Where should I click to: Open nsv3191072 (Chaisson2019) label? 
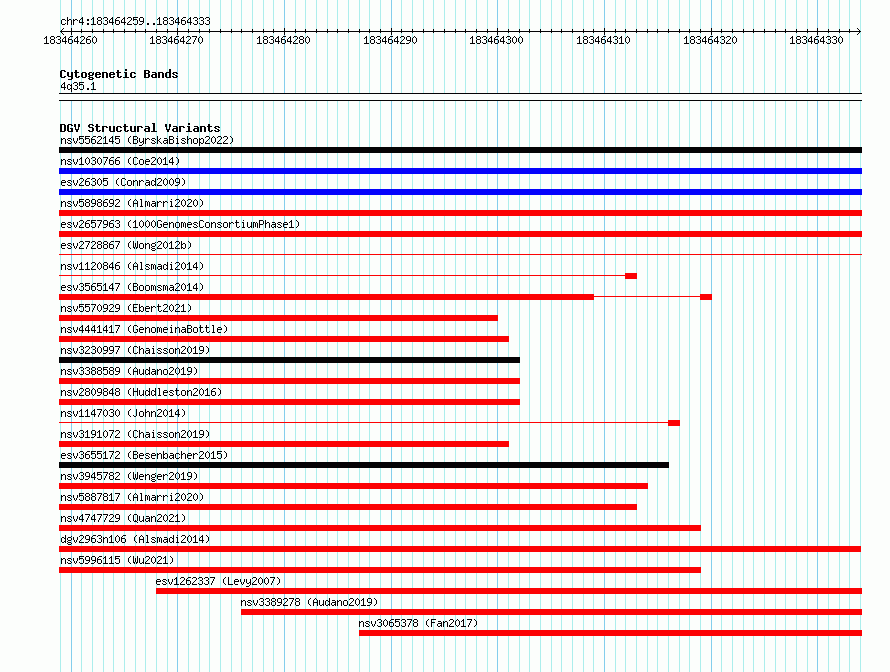tap(135, 434)
